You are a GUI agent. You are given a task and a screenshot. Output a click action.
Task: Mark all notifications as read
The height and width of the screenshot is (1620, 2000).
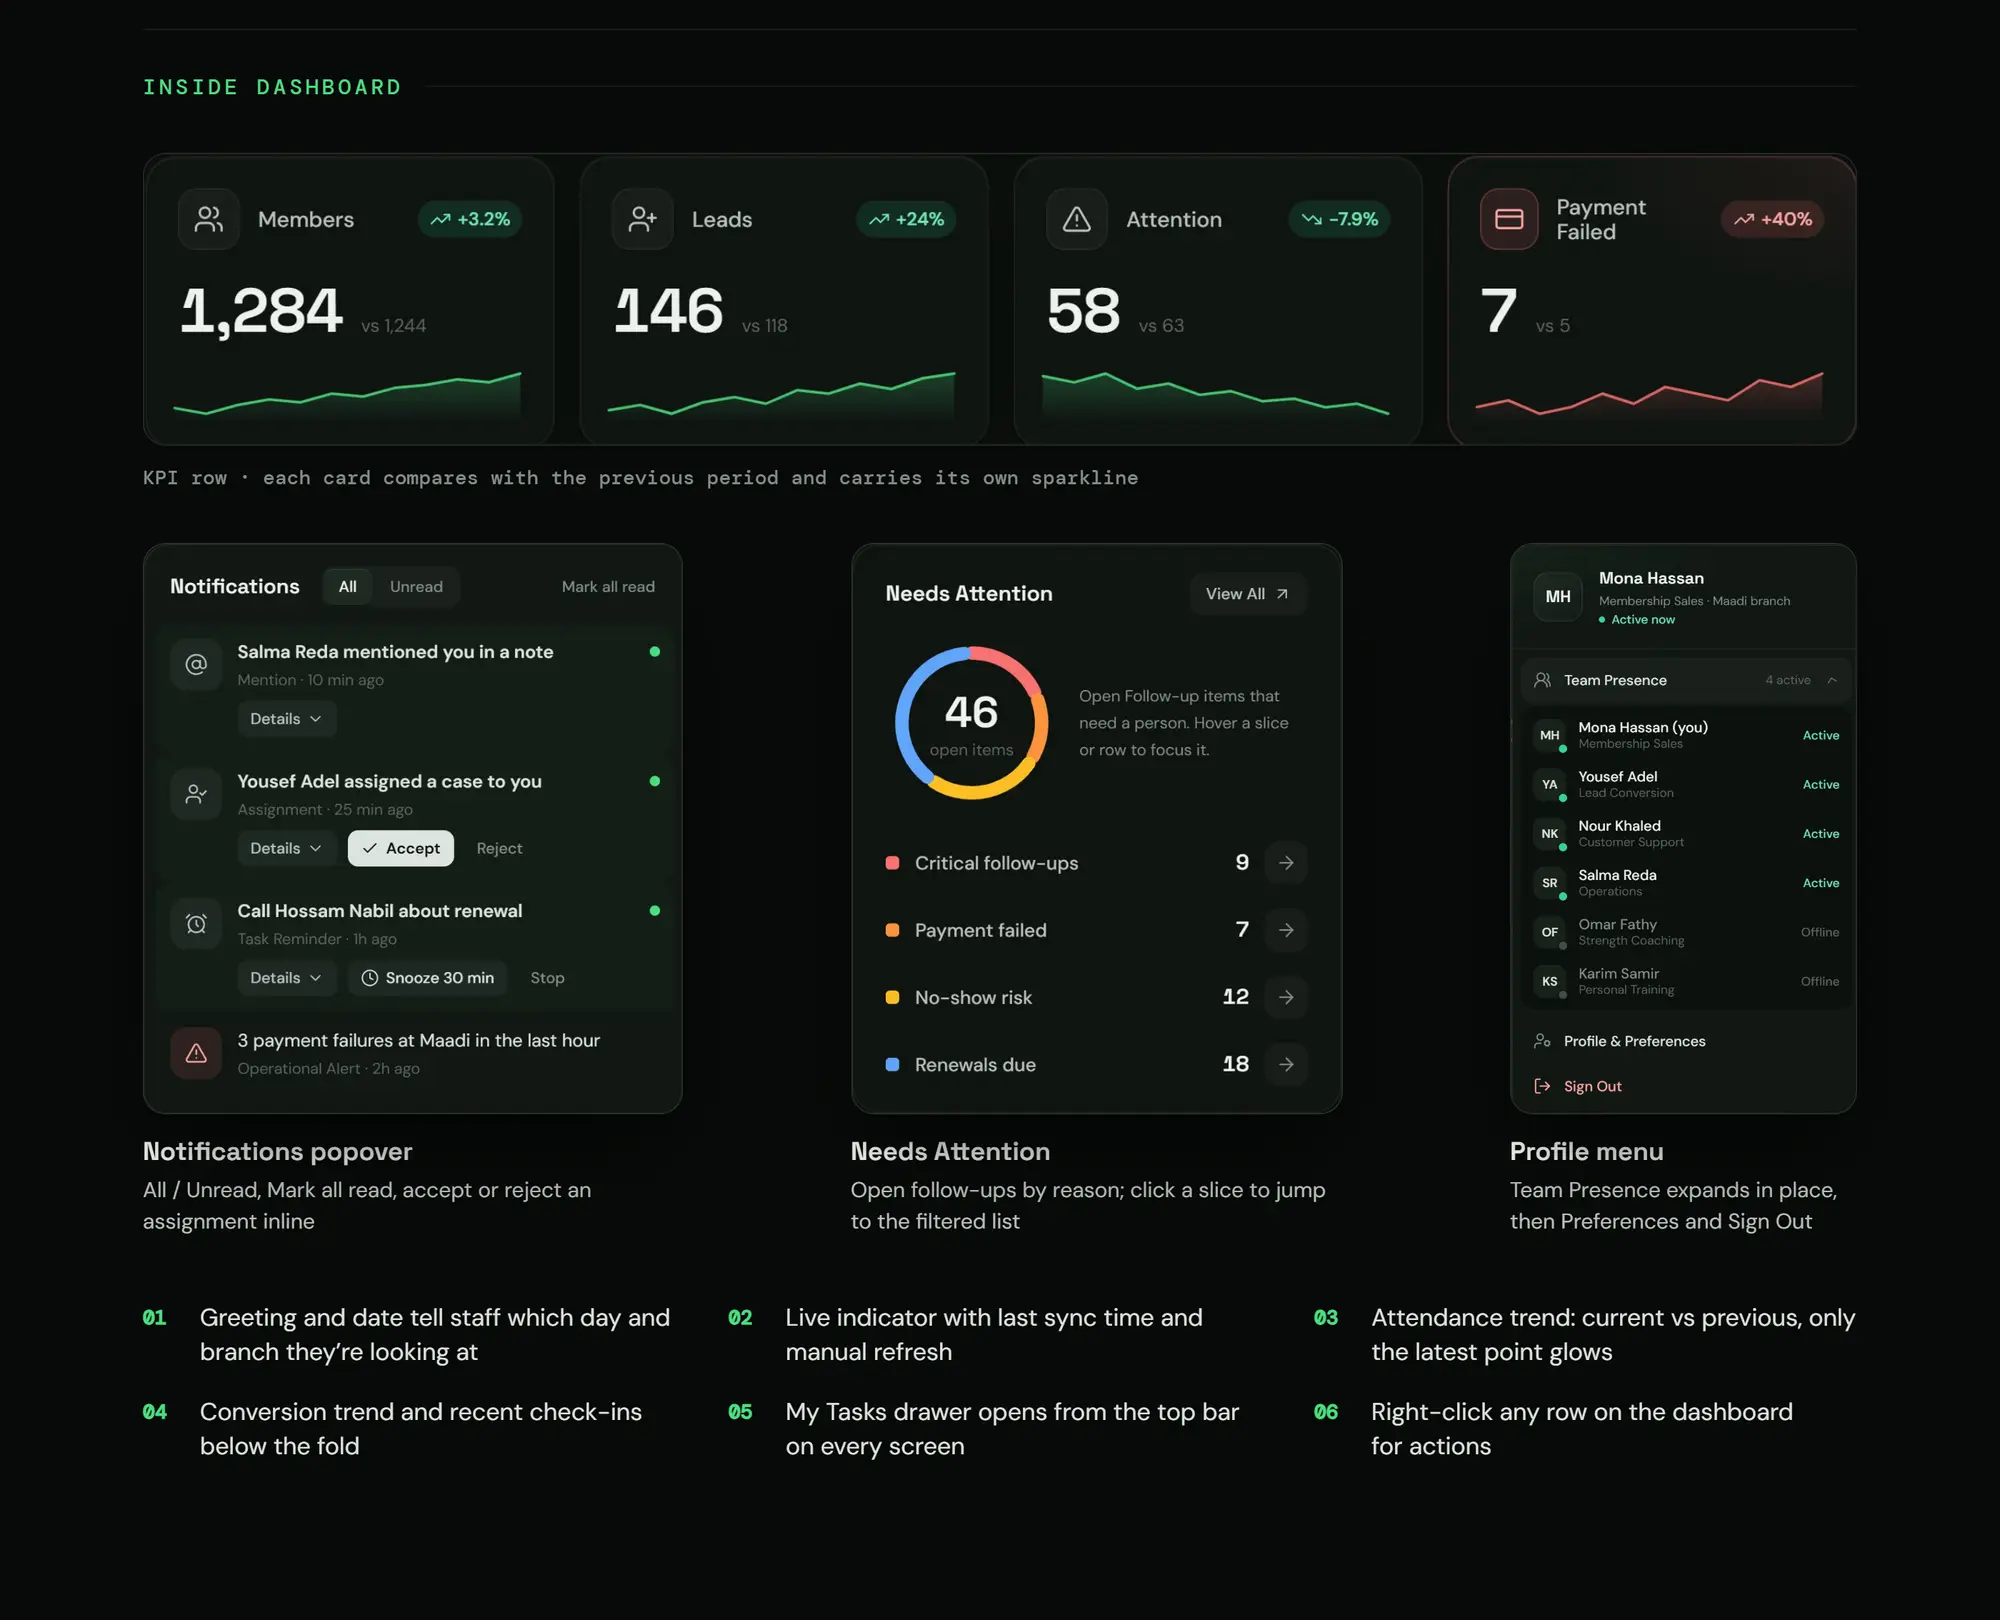(608, 587)
